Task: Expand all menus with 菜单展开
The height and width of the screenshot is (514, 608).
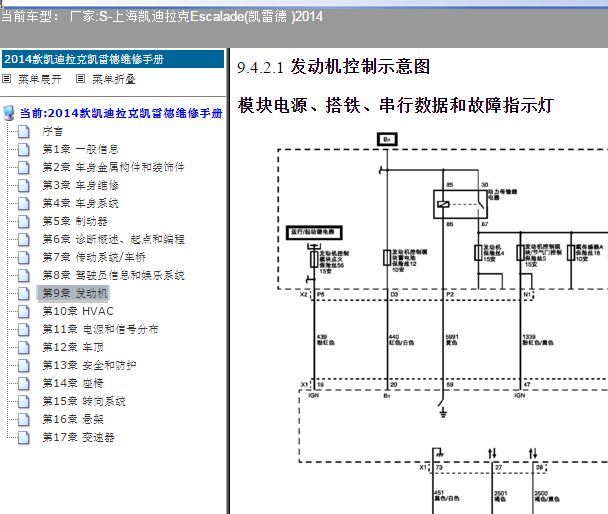Action: 40,79
